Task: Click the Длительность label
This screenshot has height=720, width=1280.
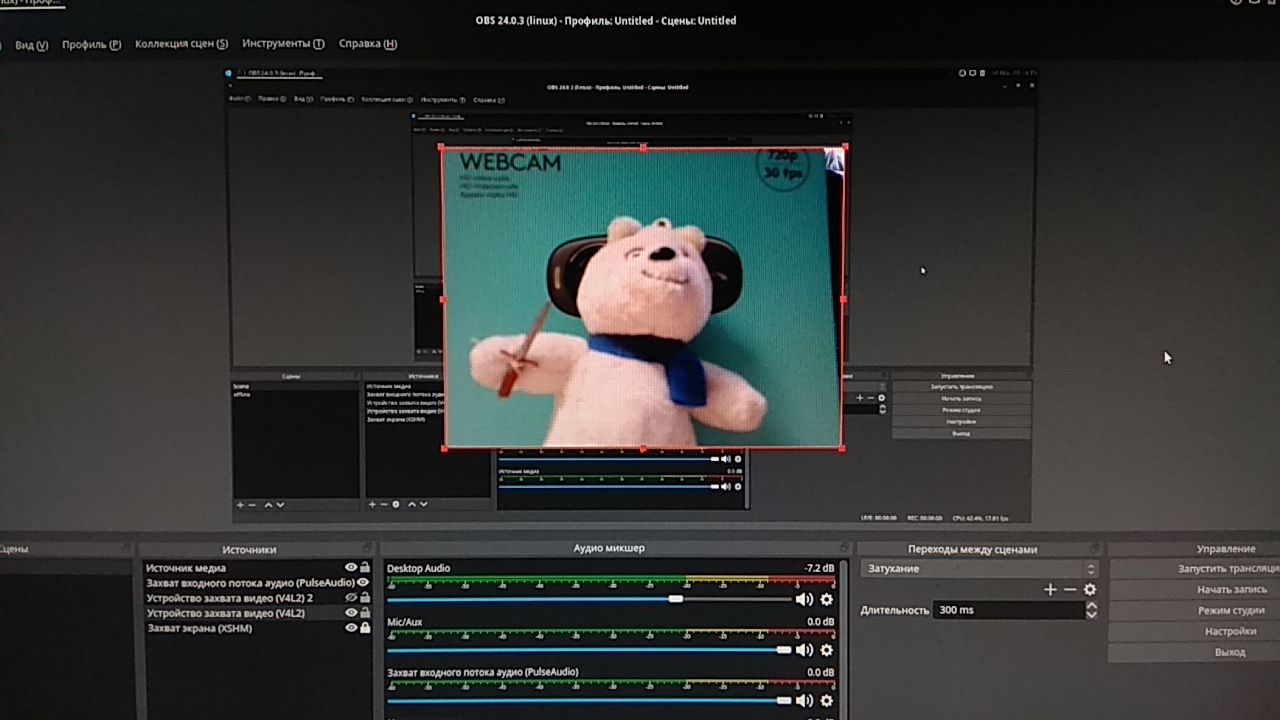Action: pyautogui.click(x=895, y=610)
